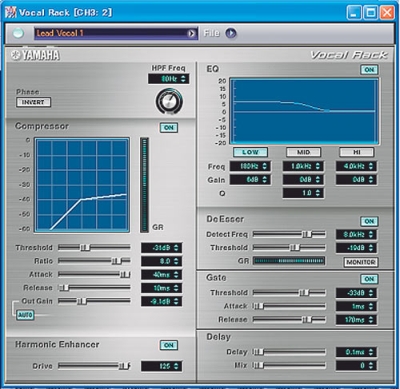
Task: Select the LOW EQ band
Action: 250,152
